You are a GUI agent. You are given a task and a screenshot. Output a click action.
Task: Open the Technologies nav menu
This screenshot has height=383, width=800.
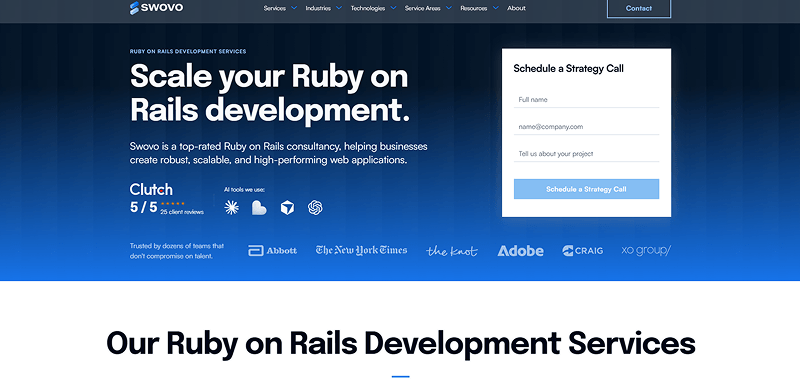tap(368, 8)
